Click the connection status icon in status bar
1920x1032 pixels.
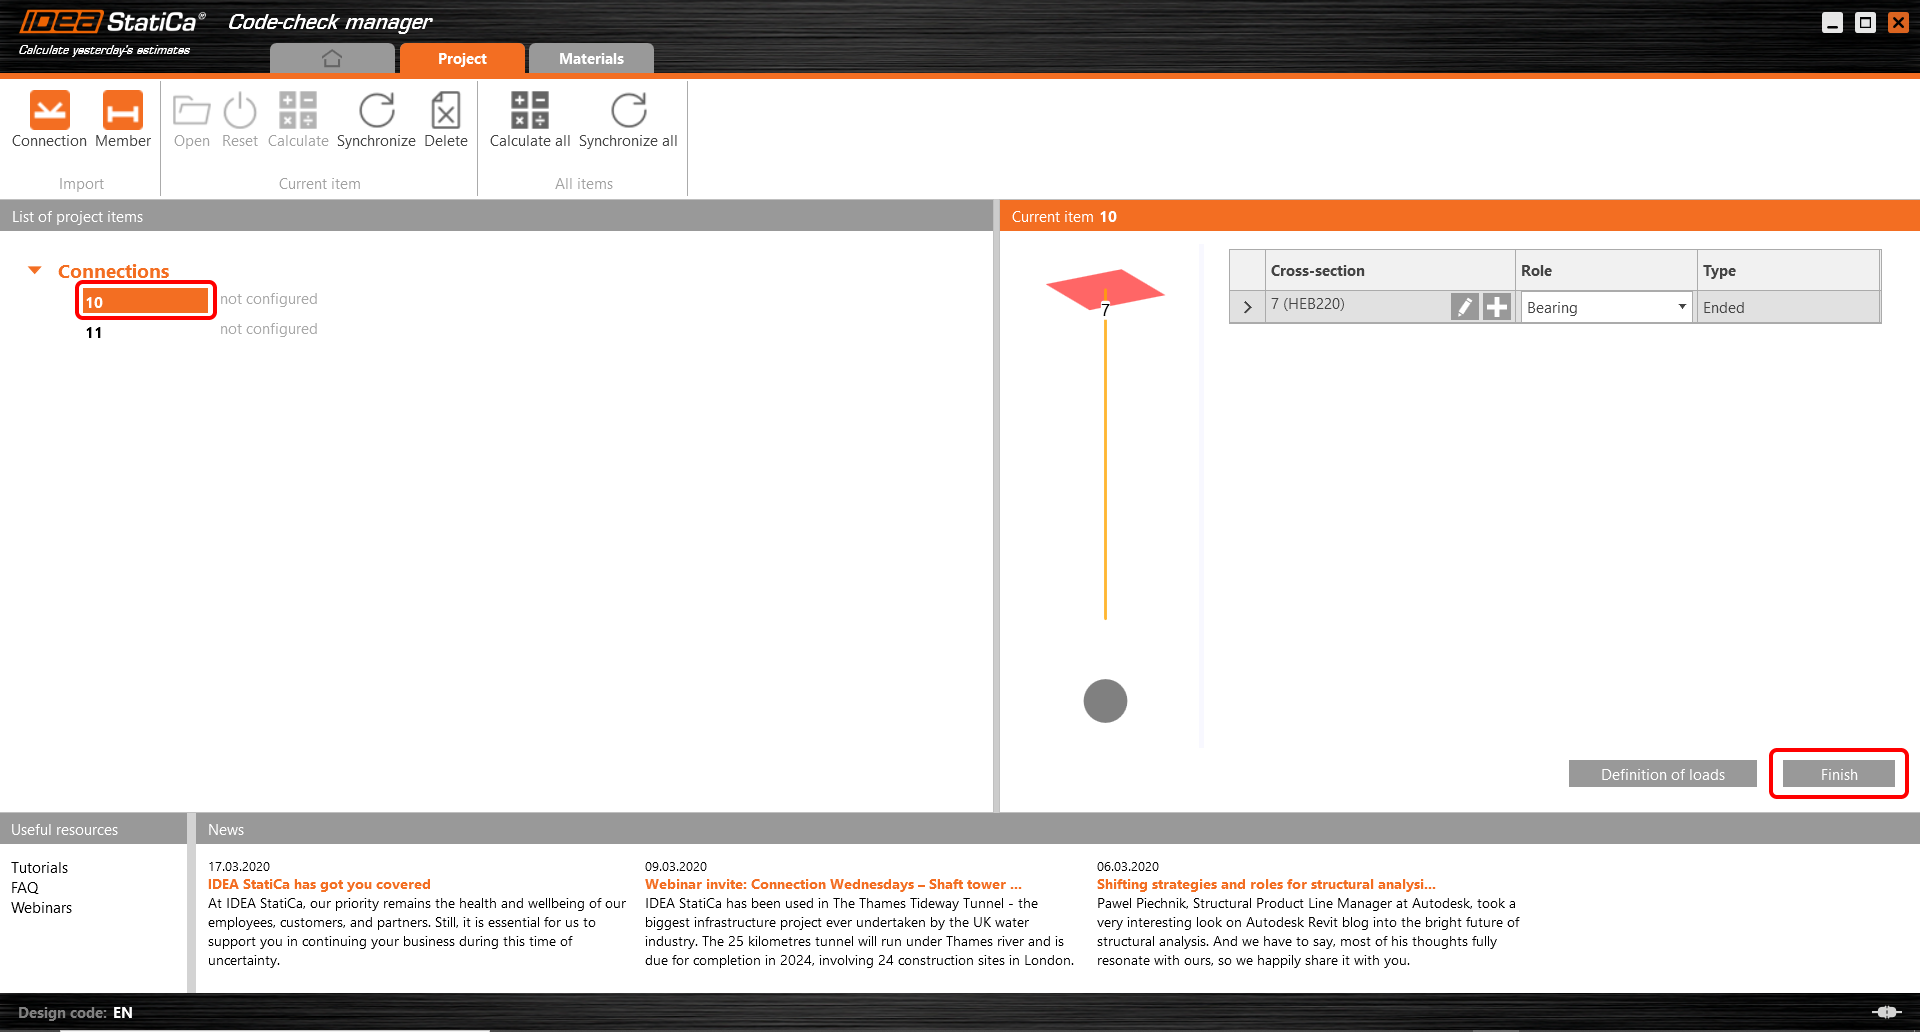(1887, 1012)
